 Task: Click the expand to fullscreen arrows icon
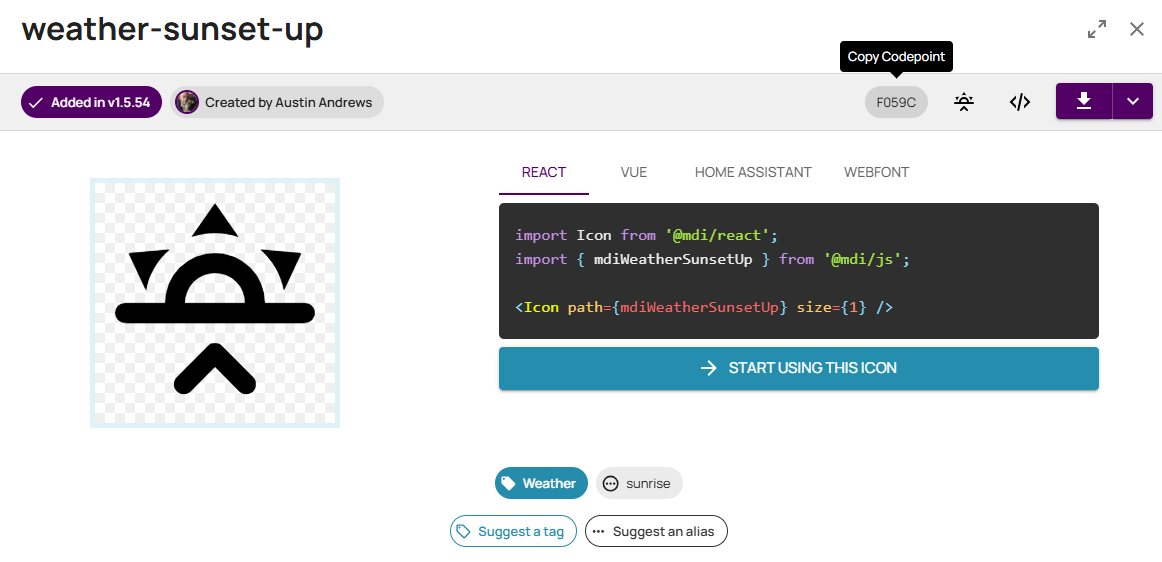(x=1097, y=29)
